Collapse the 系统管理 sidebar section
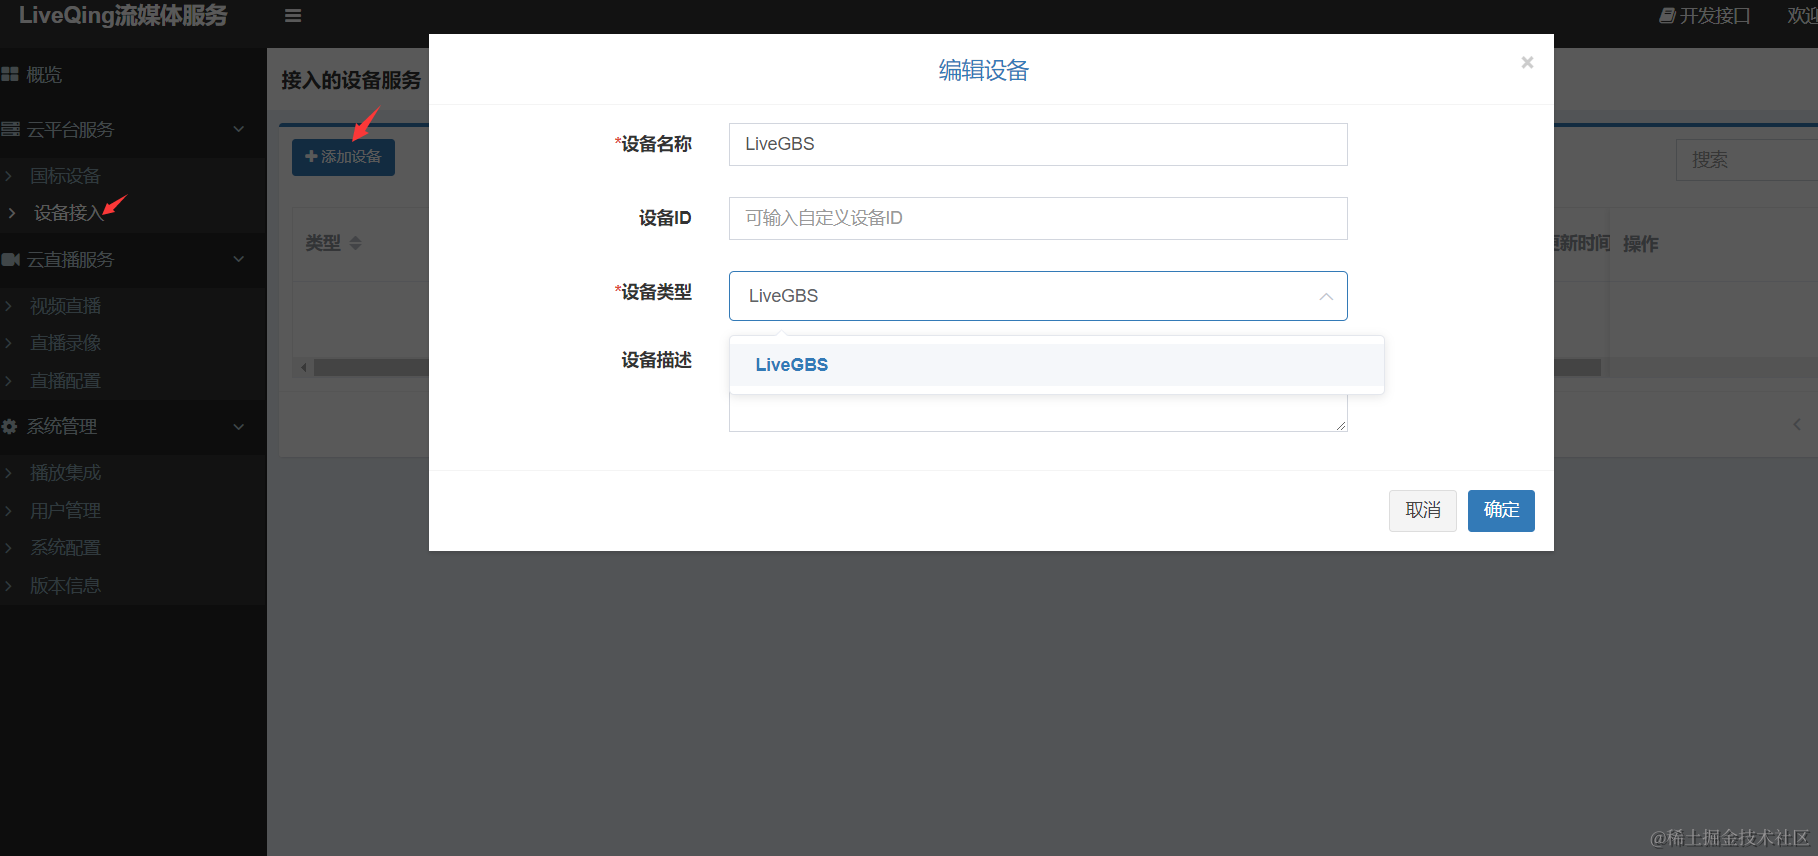This screenshot has width=1818, height=856. tap(133, 426)
